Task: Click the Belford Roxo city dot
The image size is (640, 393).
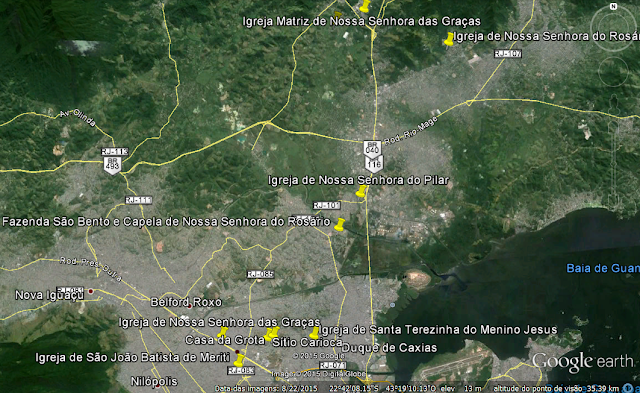Action: point(189,306)
